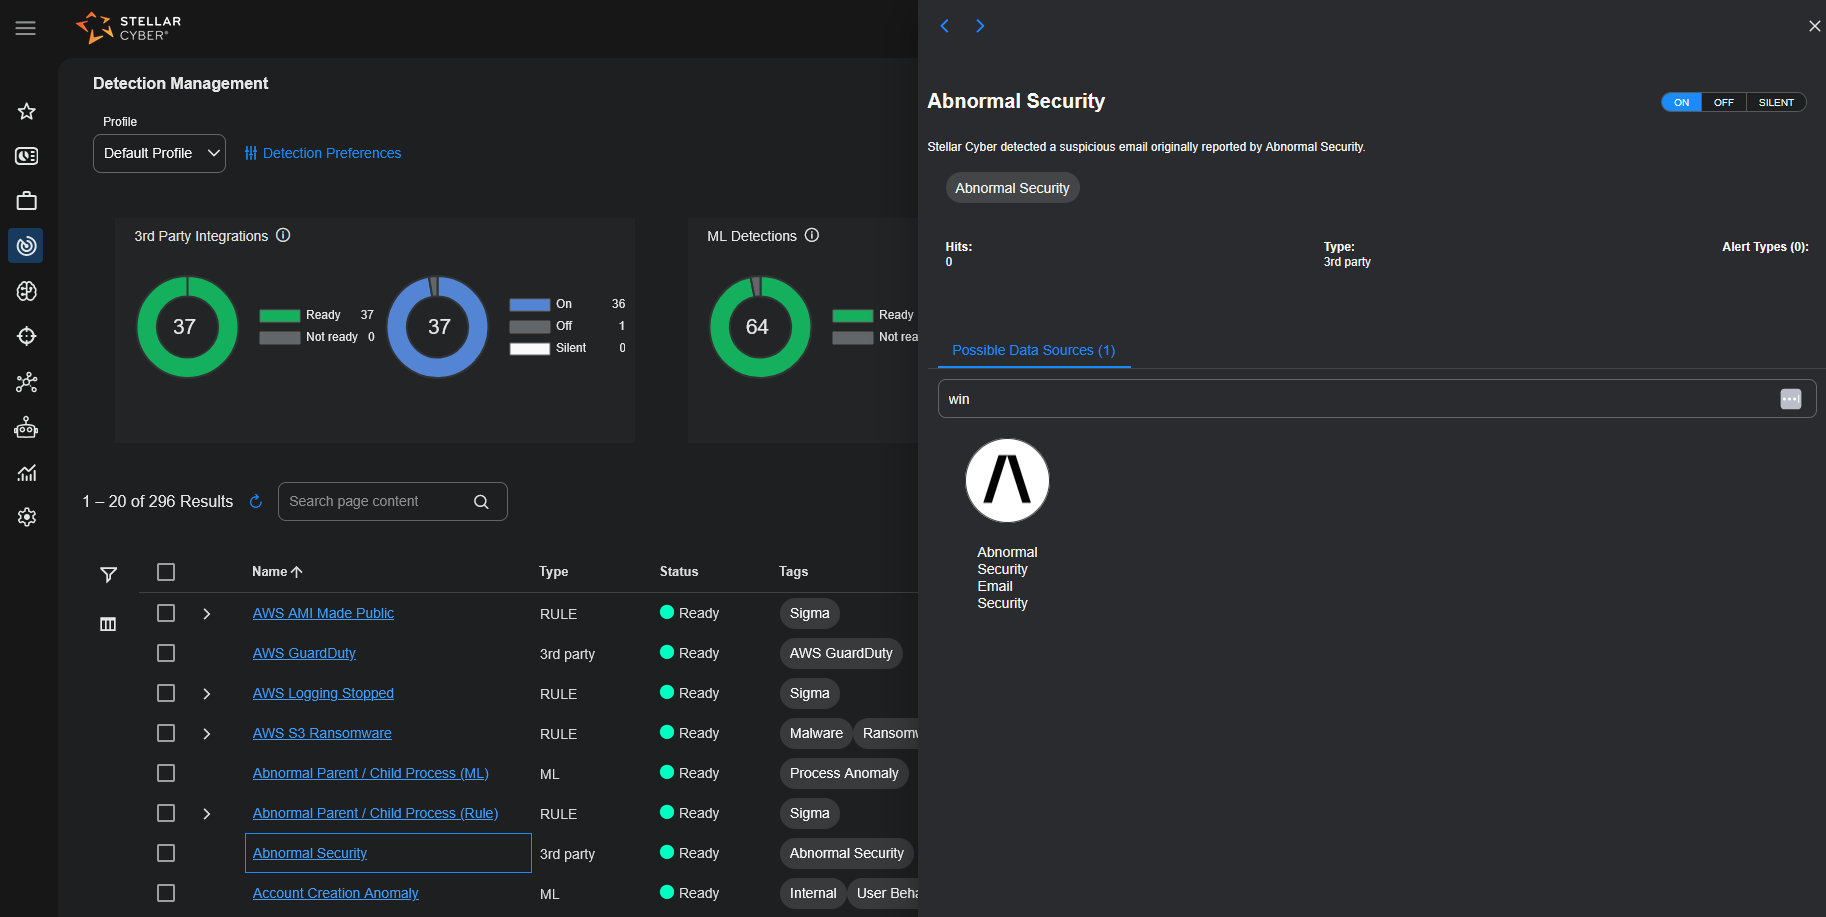Open the hamburger navigation menu
The height and width of the screenshot is (917, 1826).
tap(26, 28)
